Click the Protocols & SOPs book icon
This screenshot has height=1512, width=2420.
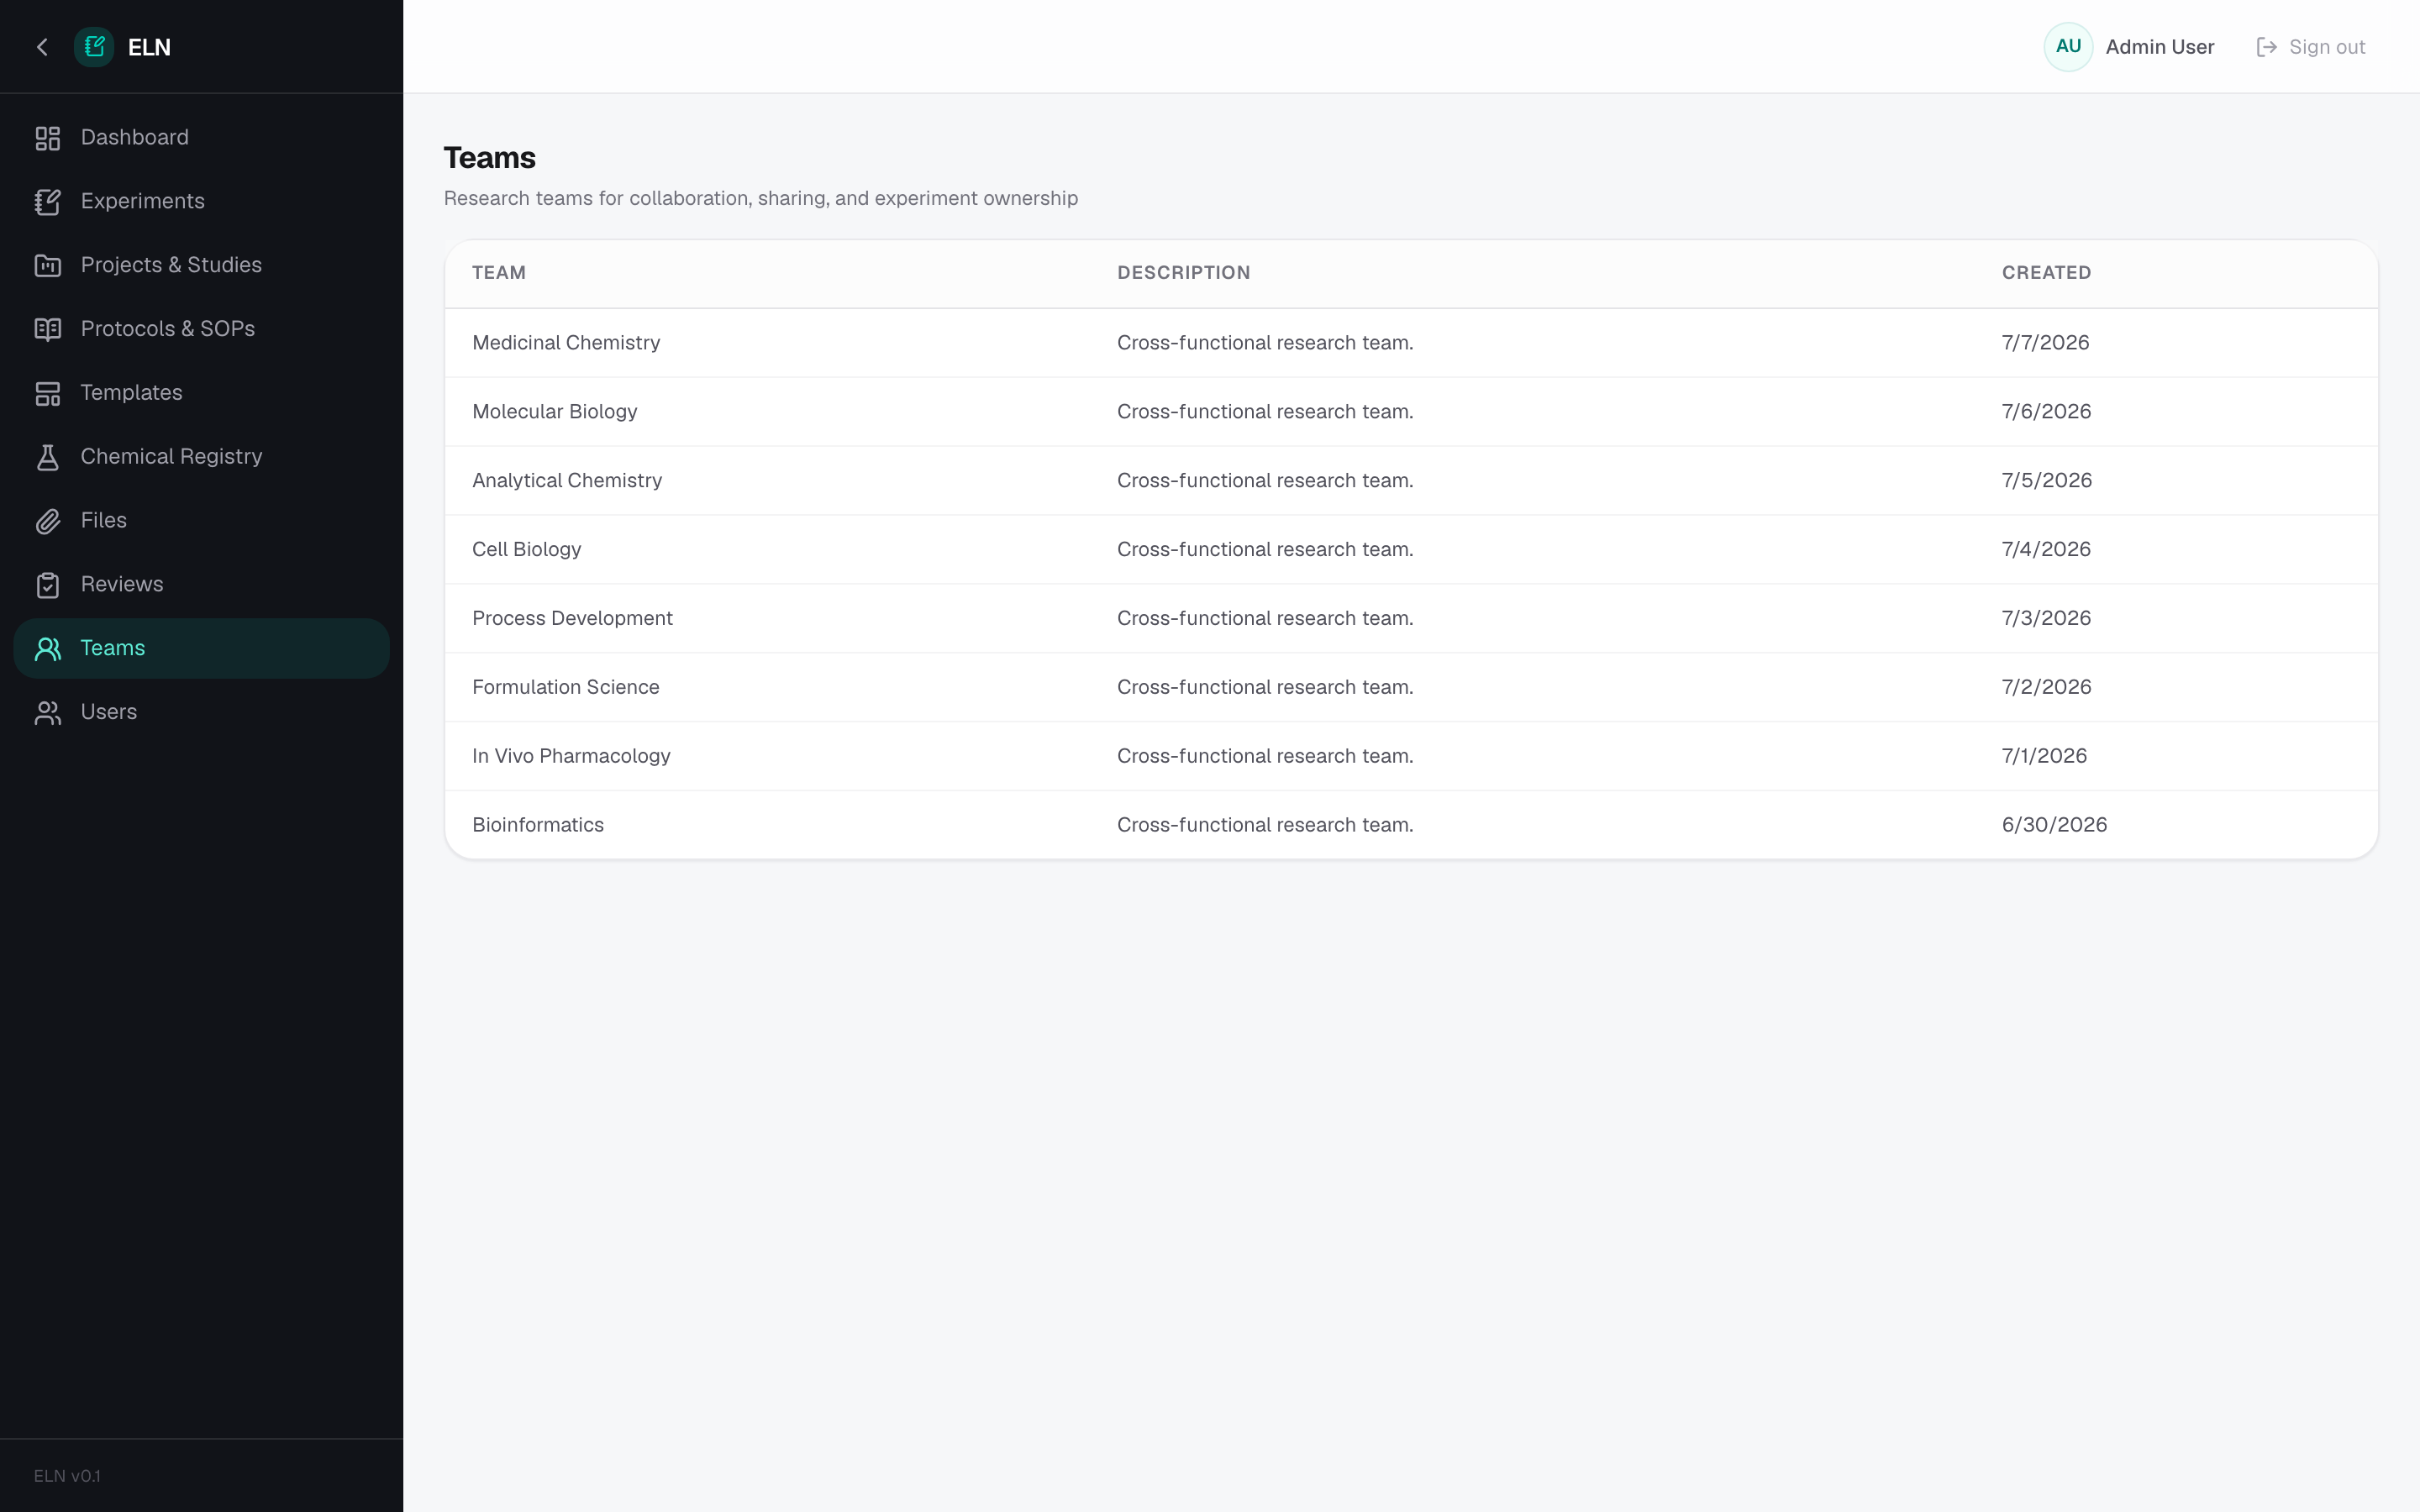tap(48, 329)
